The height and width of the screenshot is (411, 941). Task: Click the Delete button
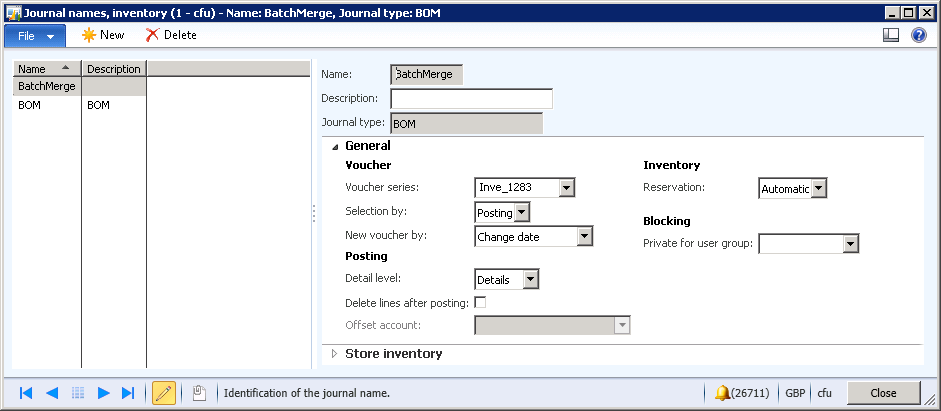coord(171,35)
